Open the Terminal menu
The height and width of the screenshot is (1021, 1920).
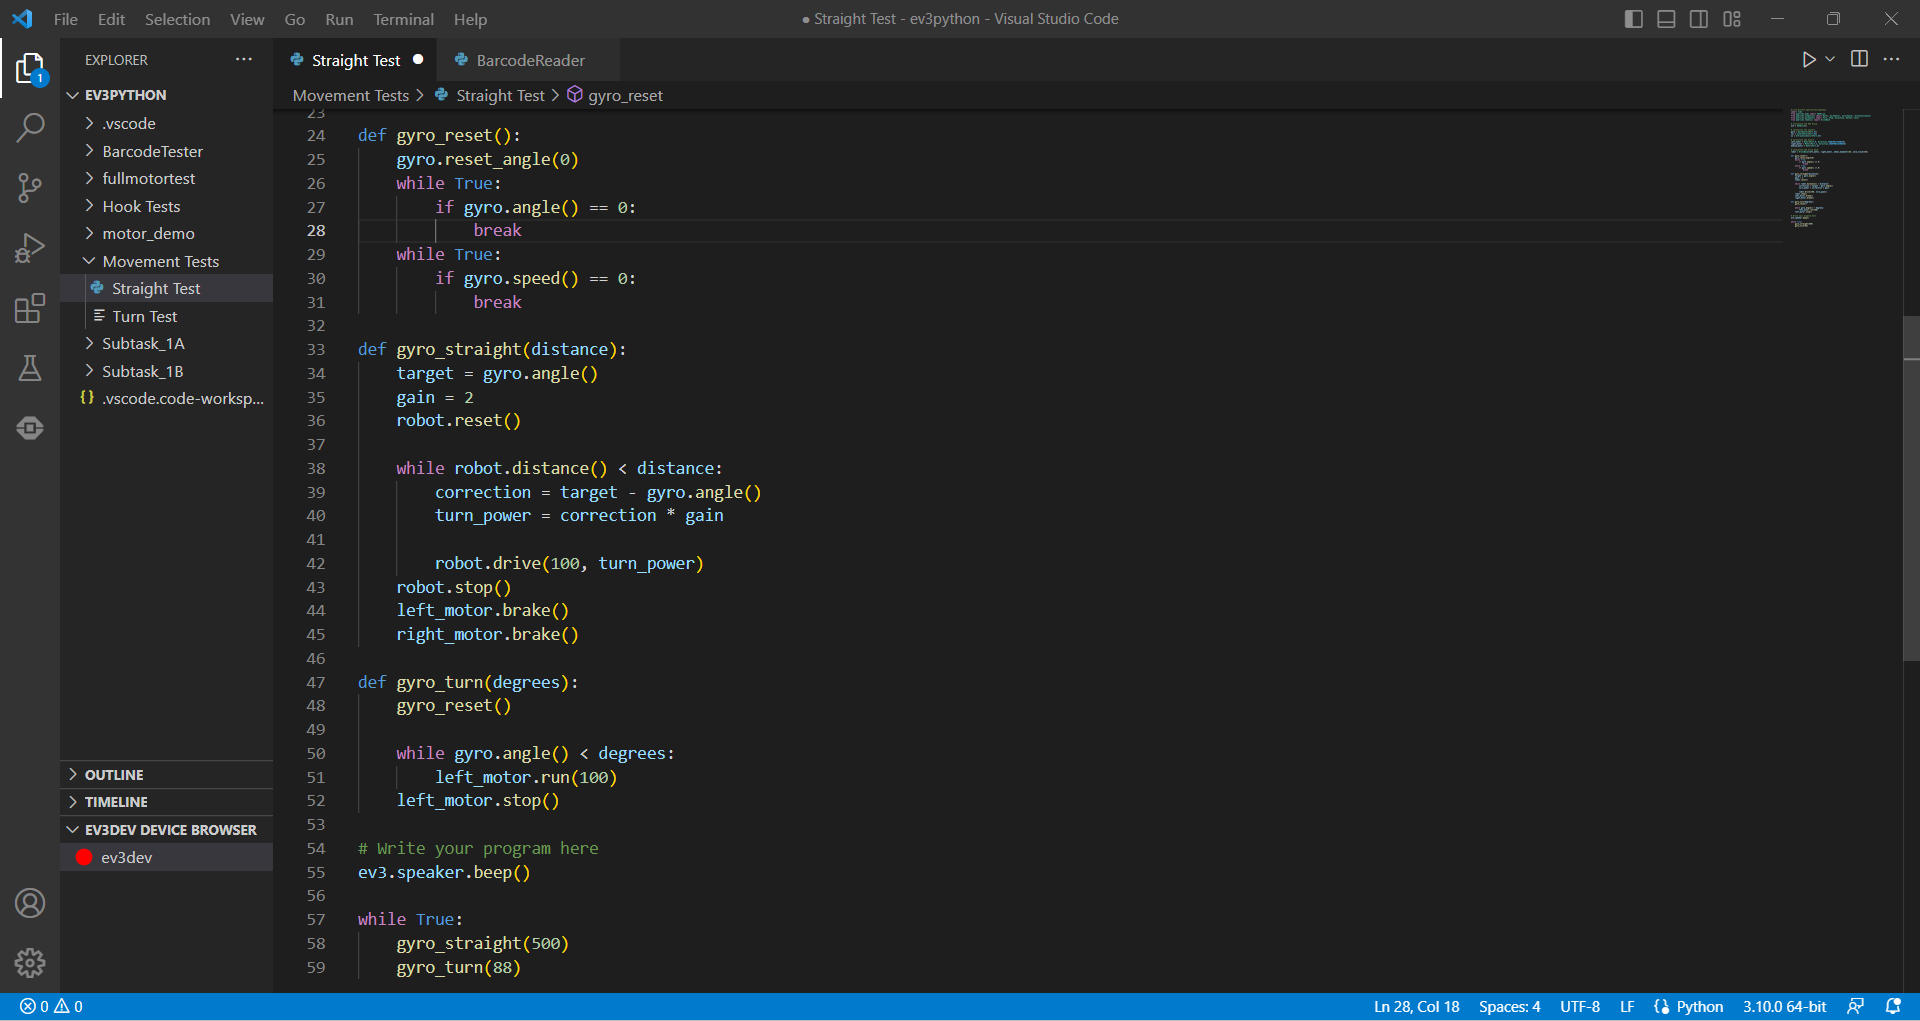[x=403, y=19]
